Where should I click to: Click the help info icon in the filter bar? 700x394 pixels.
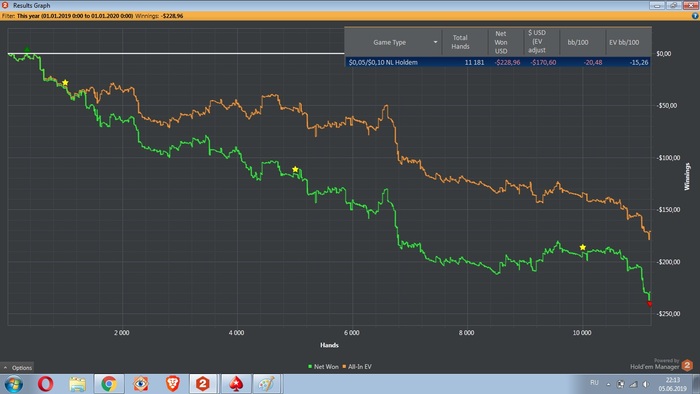(x=695, y=16)
